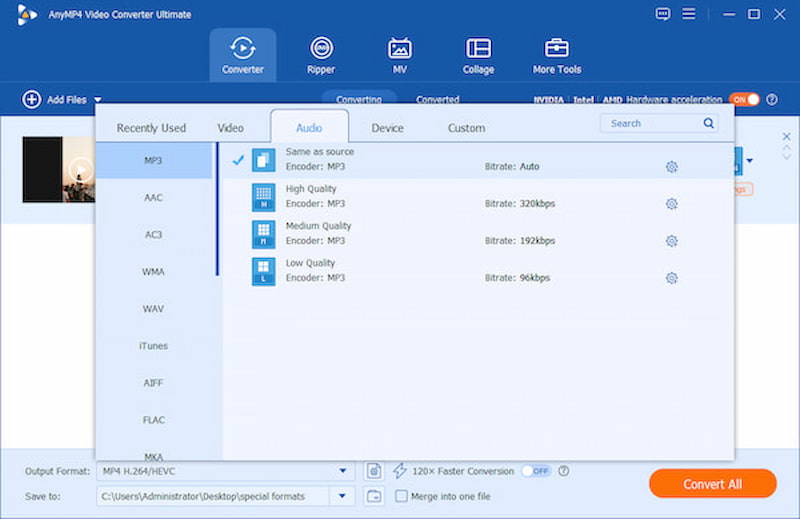Remove the file using the X icon

coord(786,136)
